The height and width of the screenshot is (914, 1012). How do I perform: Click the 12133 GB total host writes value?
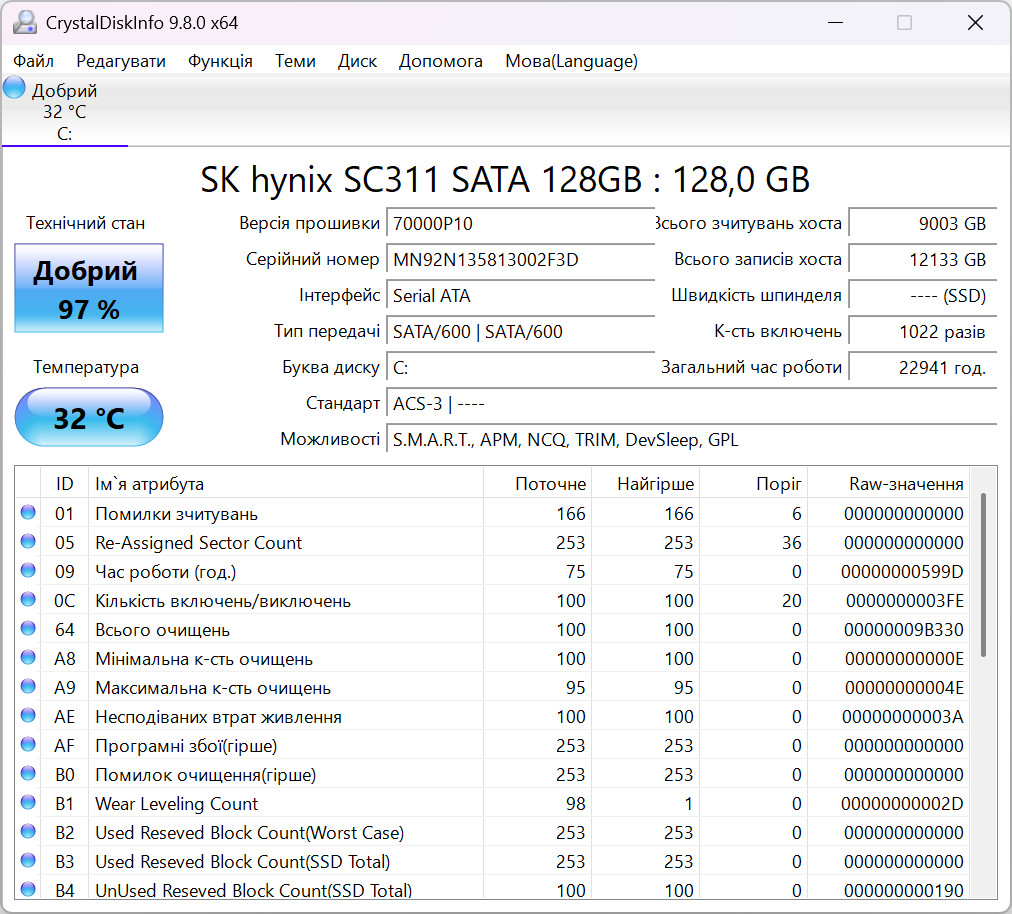(x=923, y=259)
